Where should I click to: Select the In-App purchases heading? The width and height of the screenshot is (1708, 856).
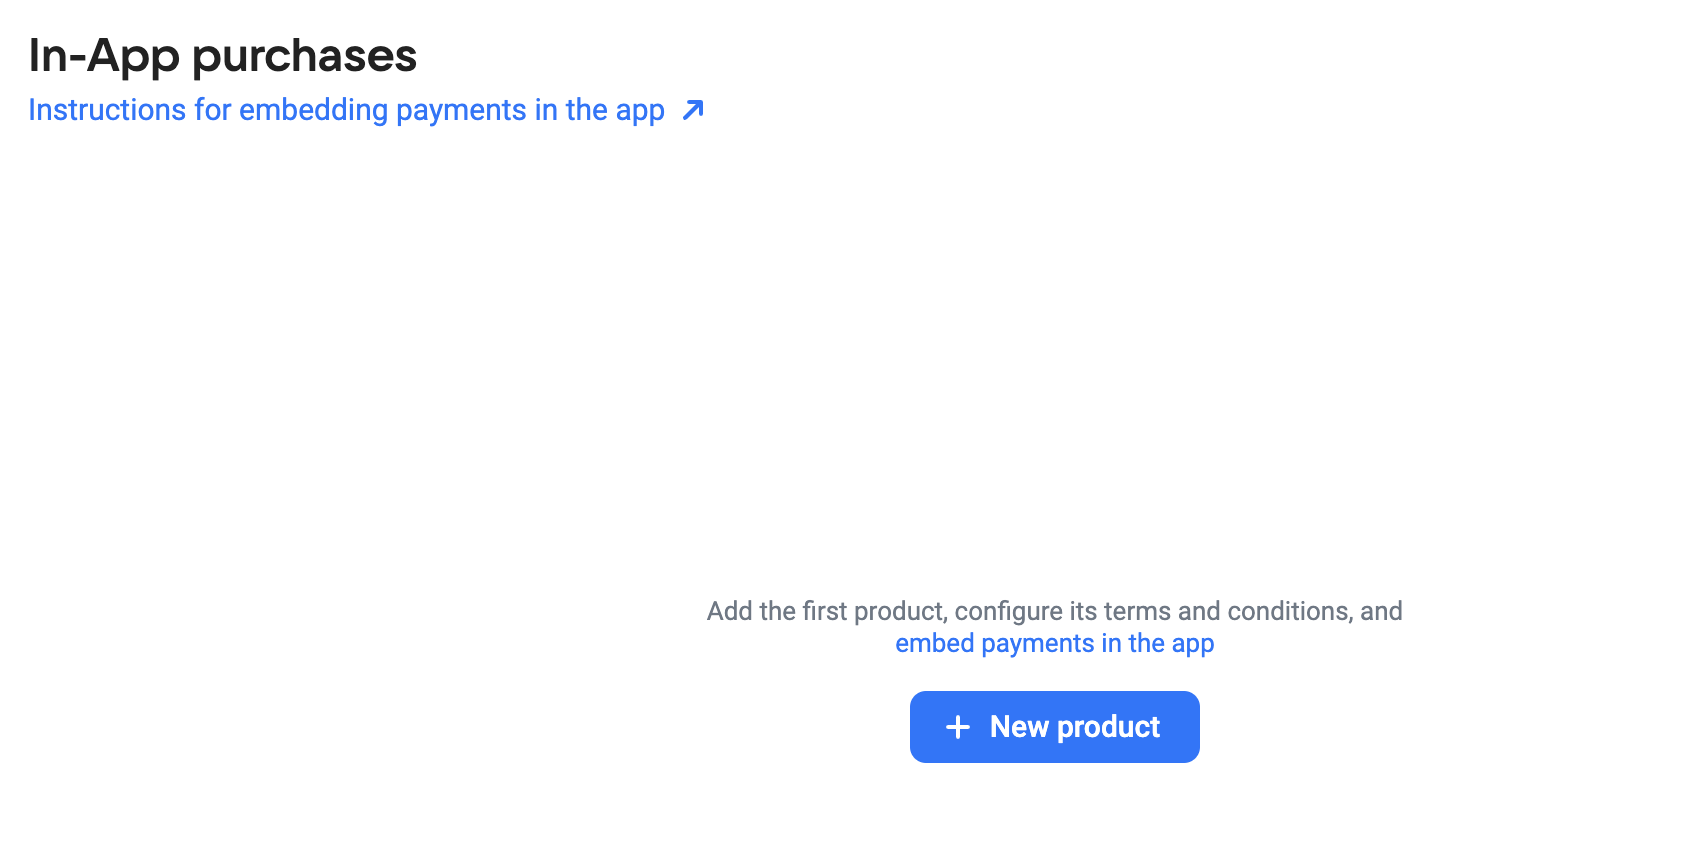[x=222, y=55]
